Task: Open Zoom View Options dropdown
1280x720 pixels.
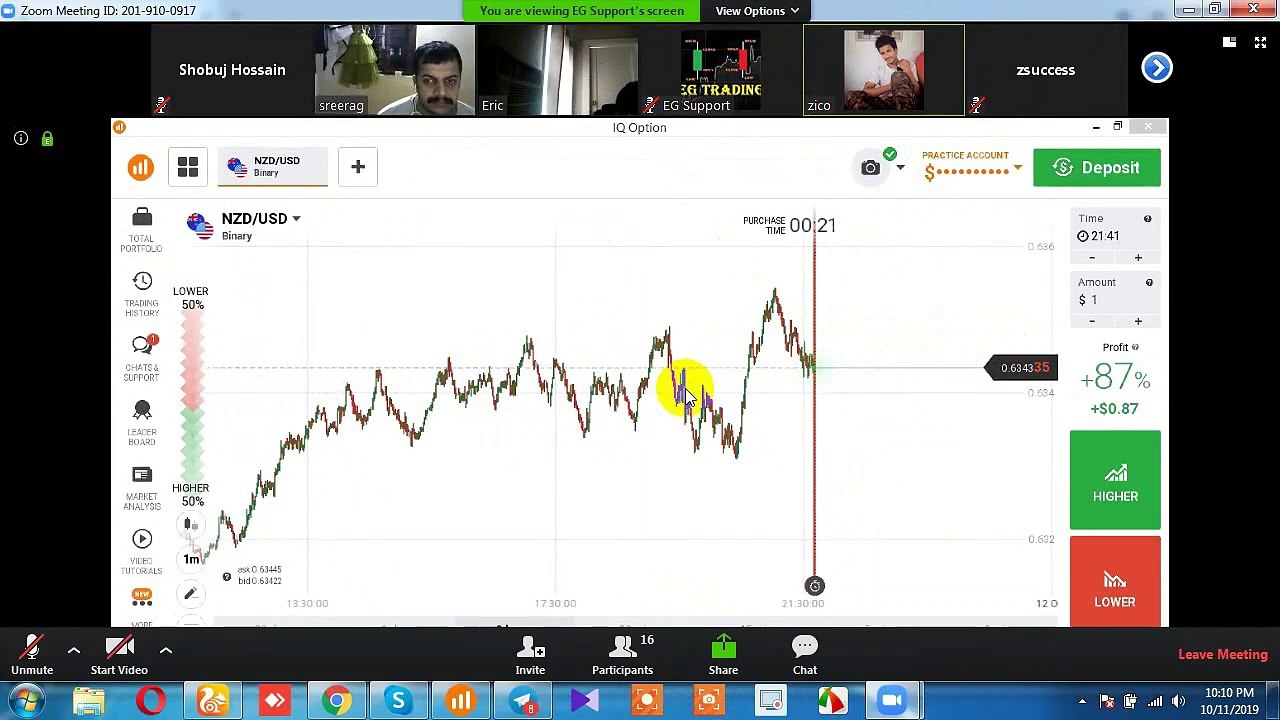Action: coord(757,11)
